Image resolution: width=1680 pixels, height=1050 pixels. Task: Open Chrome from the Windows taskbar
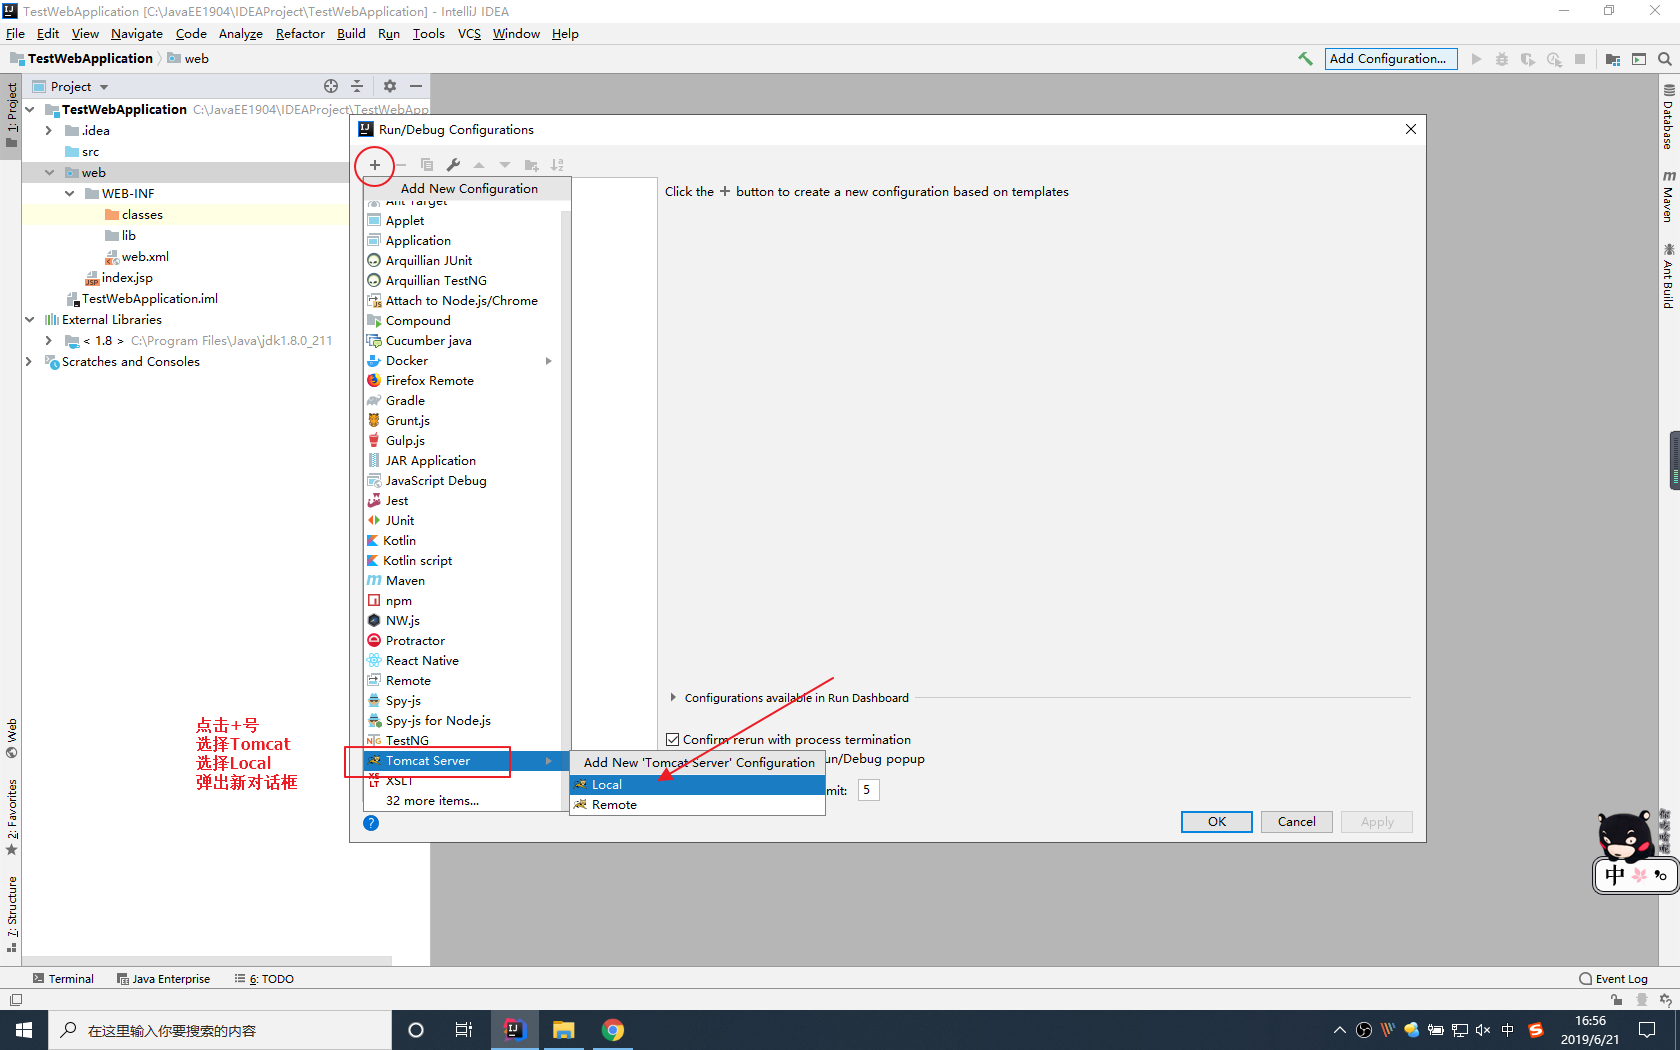[x=613, y=1030]
